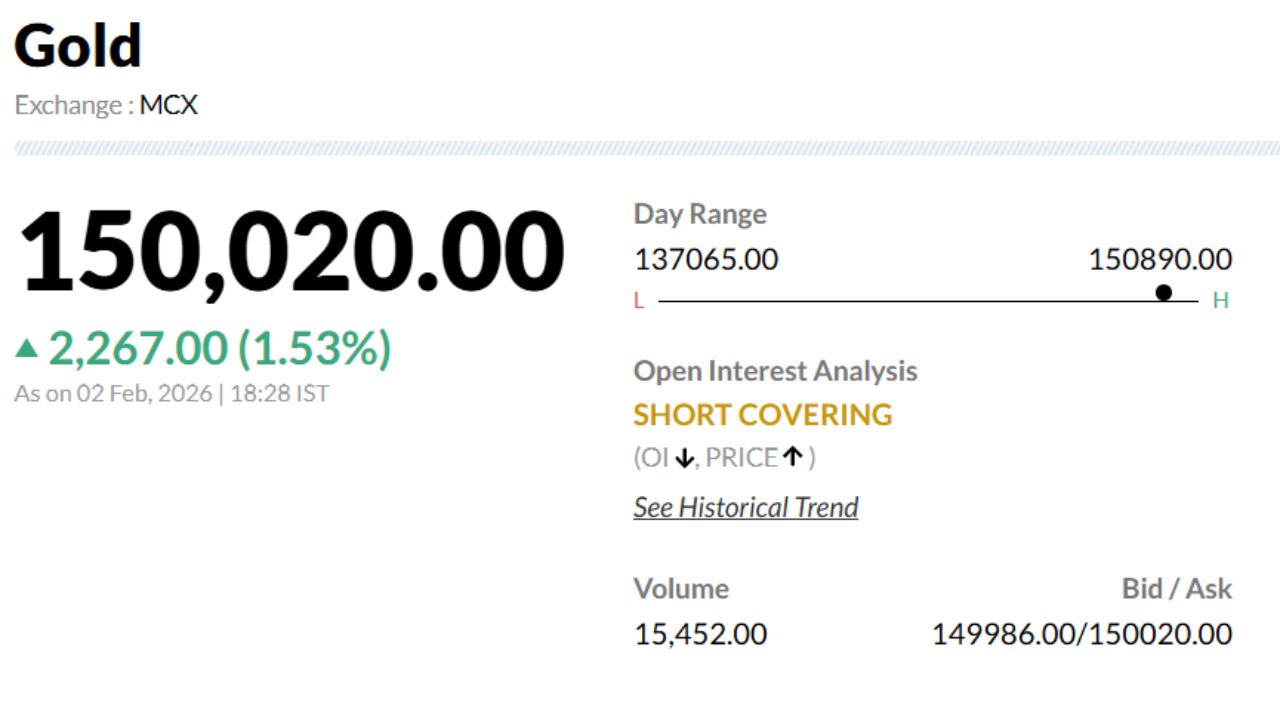Click the Day Range low value 137065.00
The image size is (1280, 720).
point(706,260)
